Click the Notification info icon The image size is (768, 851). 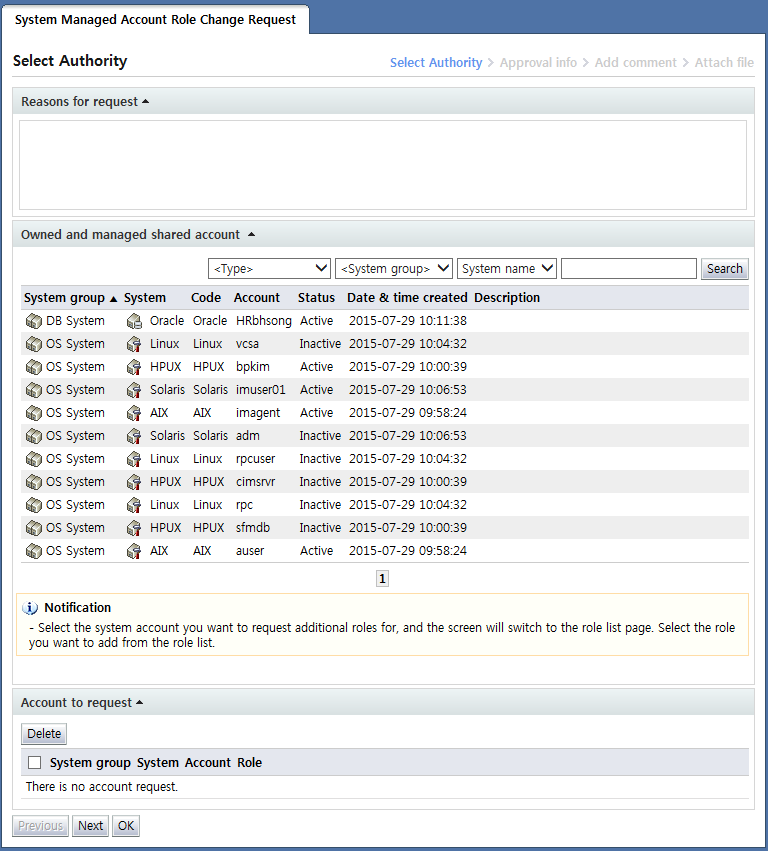[x=30, y=608]
